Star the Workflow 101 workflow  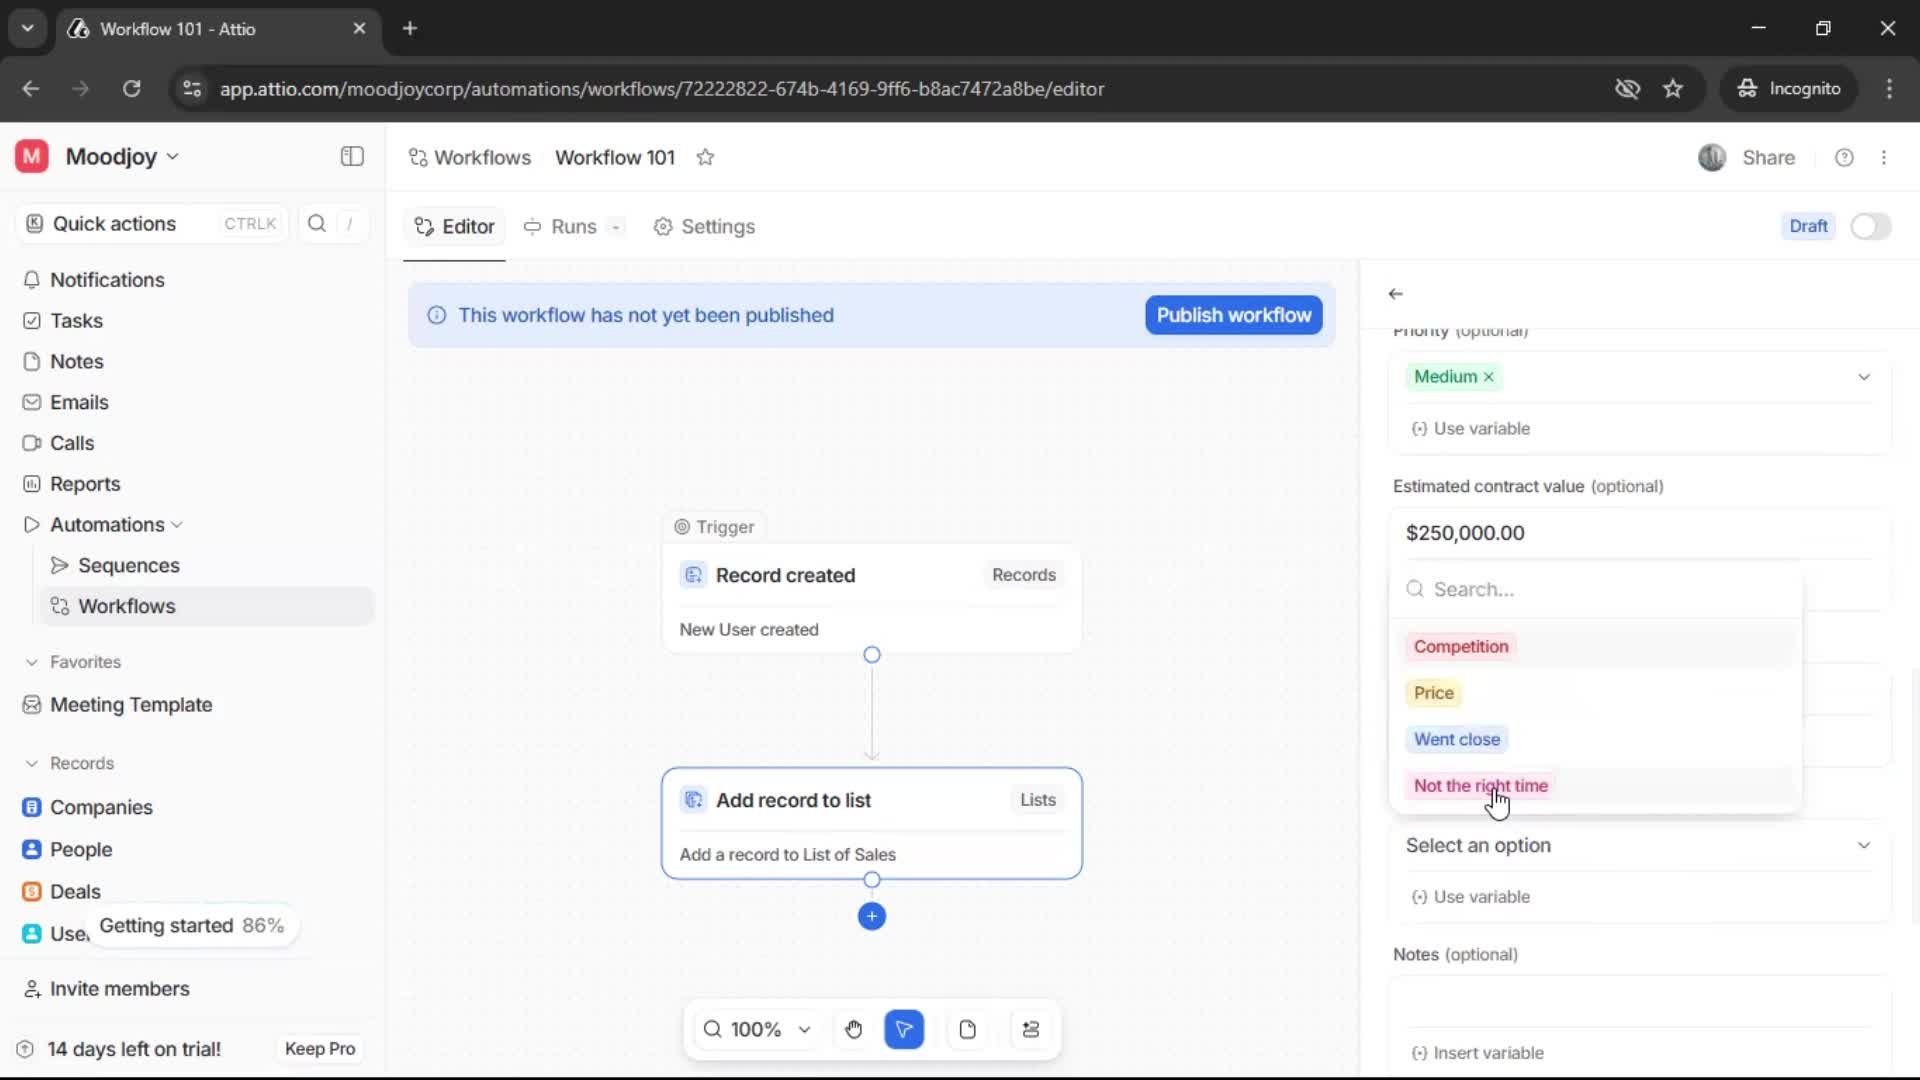pos(706,157)
